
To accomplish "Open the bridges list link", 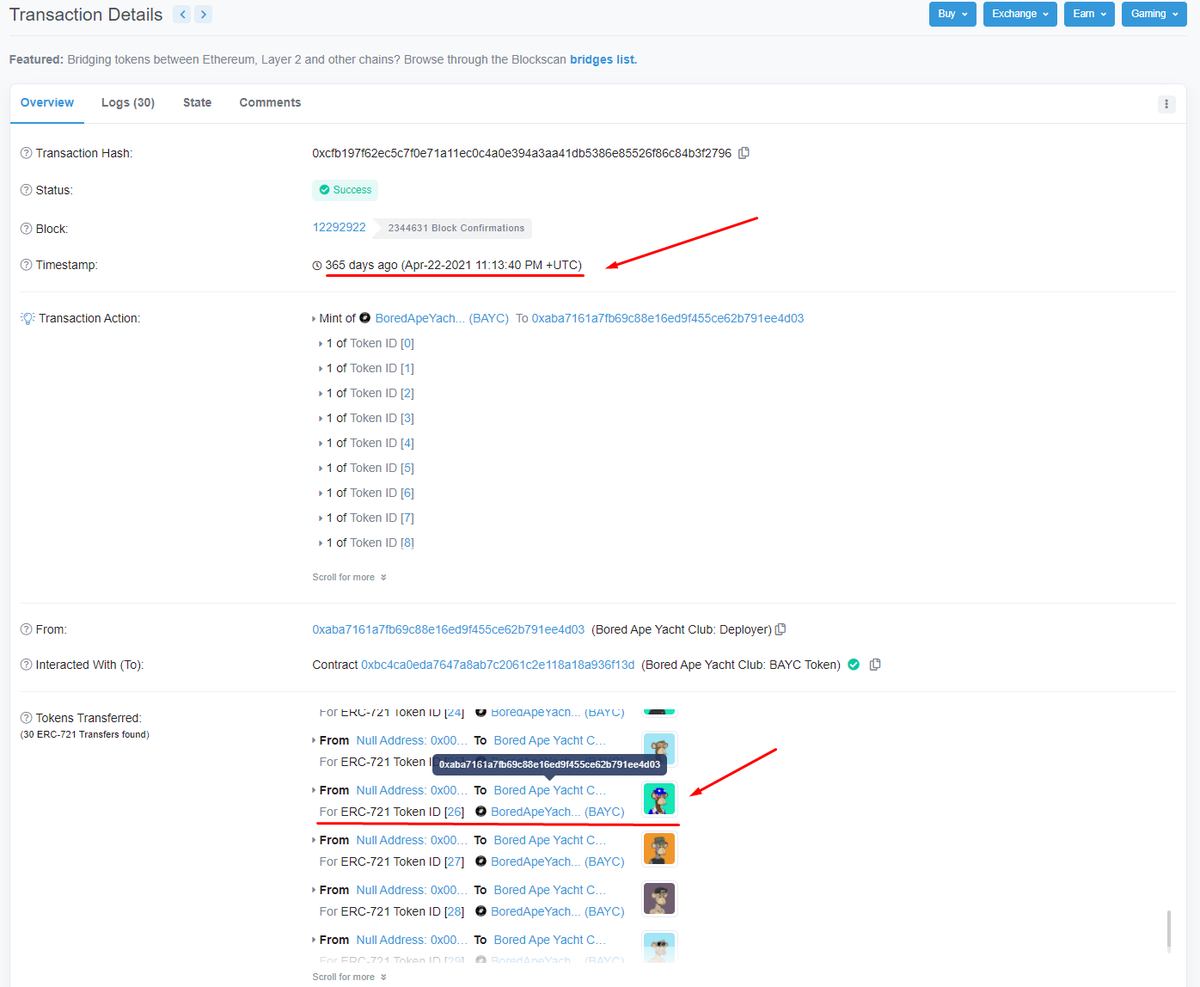I will (x=603, y=59).
